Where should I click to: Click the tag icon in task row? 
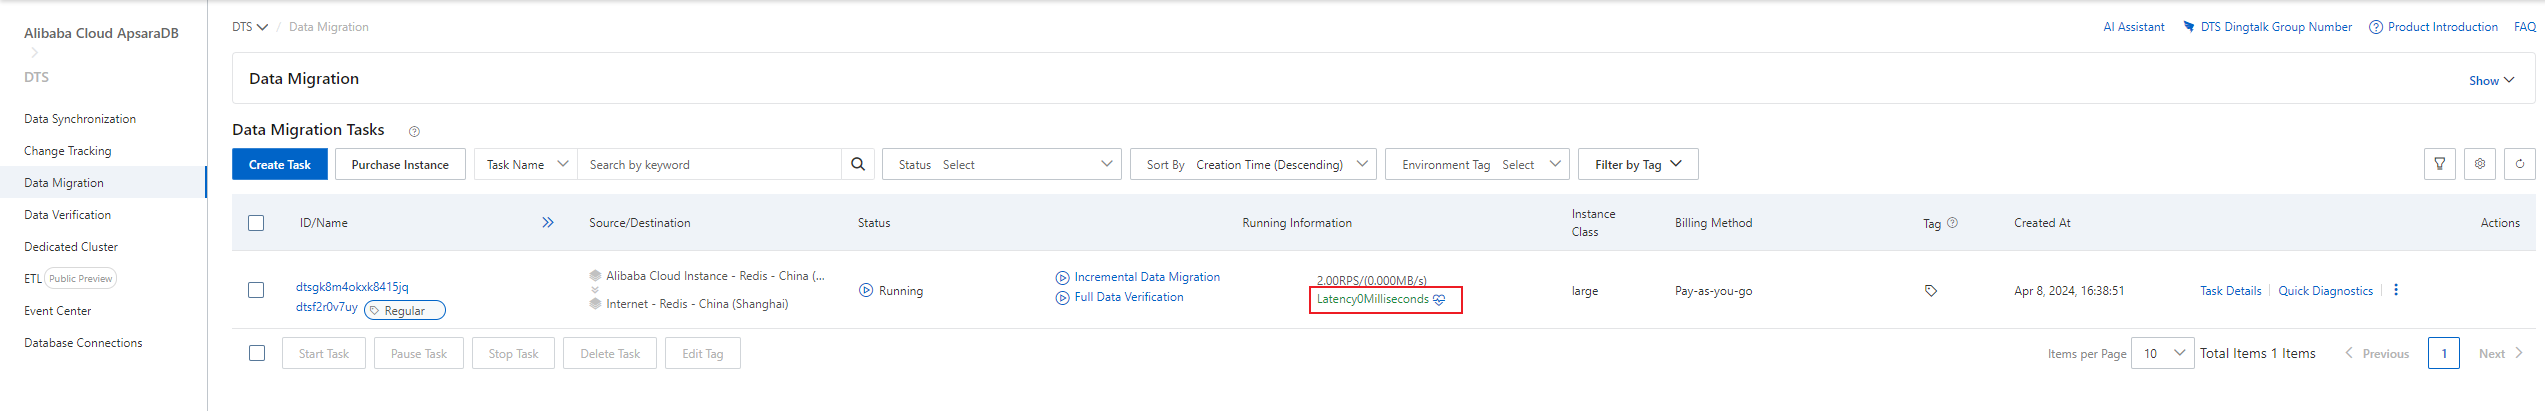1930,291
